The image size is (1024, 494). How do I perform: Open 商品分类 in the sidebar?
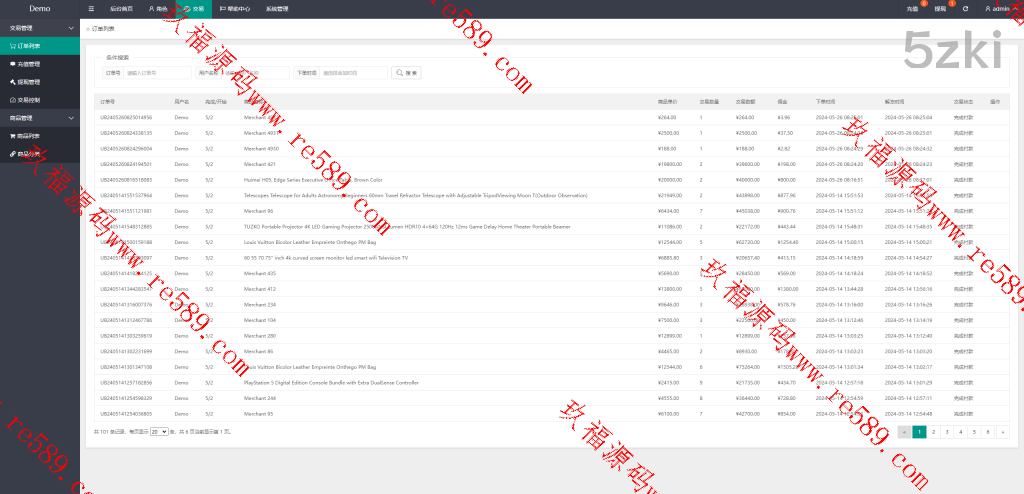coord(27,153)
